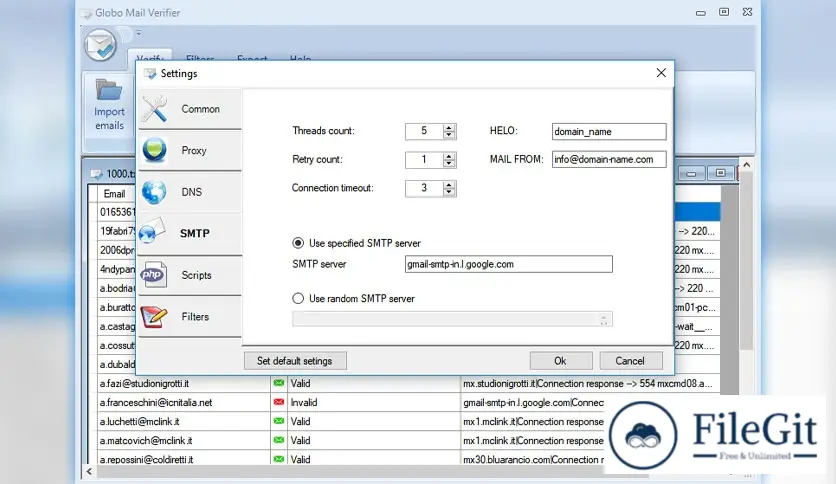Click the disabled random SMTP server list

tap(452, 319)
